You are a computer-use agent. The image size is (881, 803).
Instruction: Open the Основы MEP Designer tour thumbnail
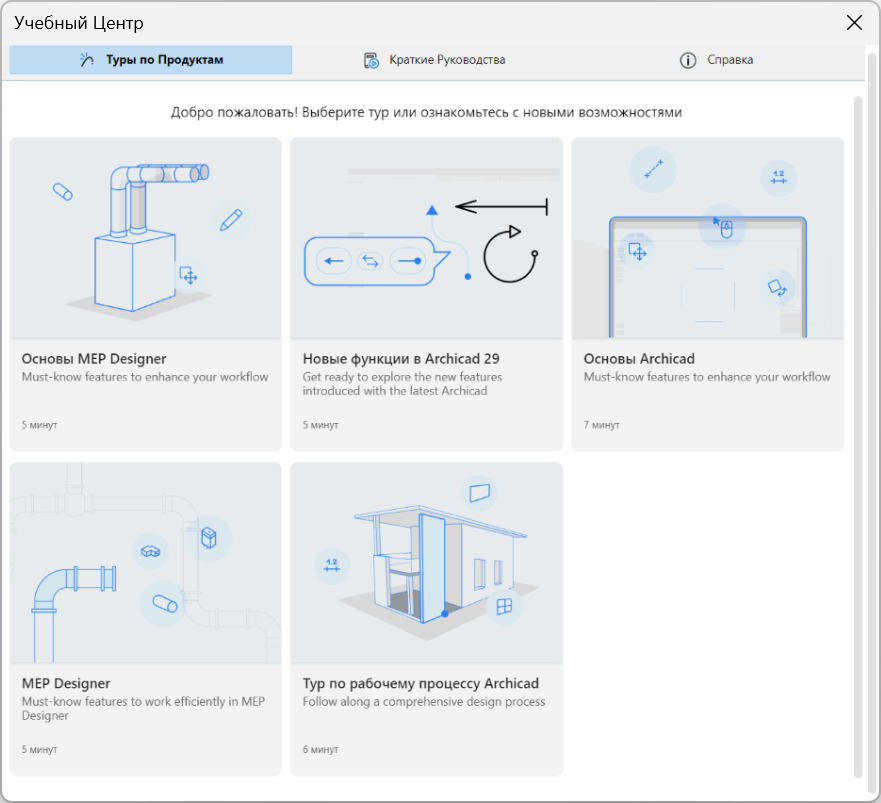coord(146,238)
